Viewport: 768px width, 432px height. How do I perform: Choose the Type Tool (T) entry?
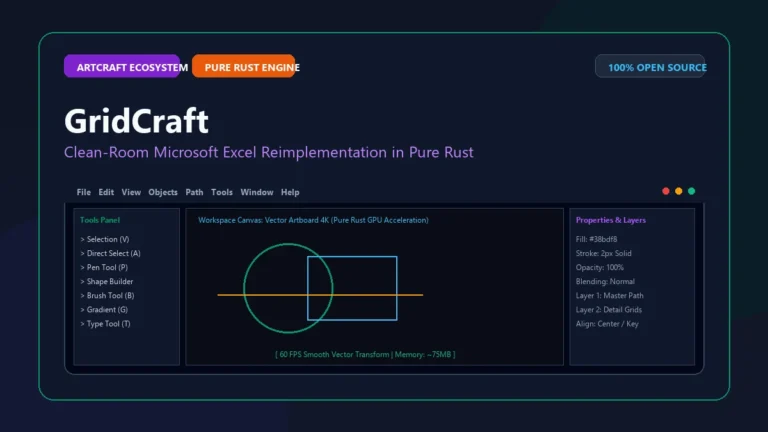pos(105,324)
